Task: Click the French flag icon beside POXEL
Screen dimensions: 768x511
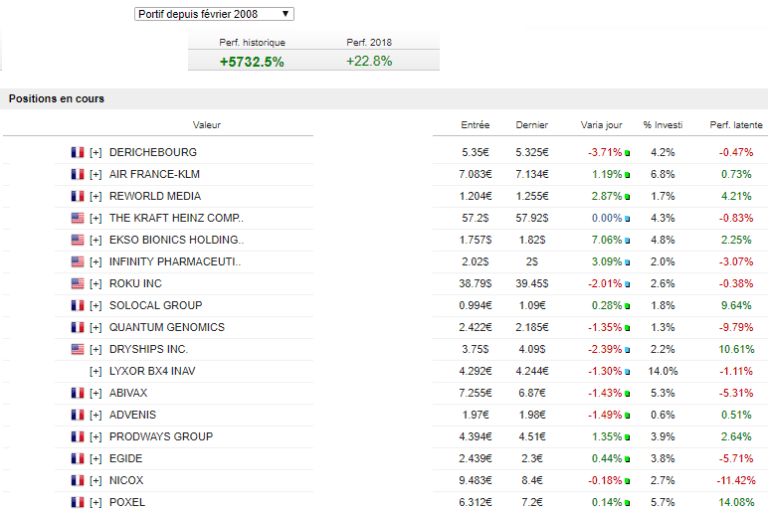Action: coord(77,502)
